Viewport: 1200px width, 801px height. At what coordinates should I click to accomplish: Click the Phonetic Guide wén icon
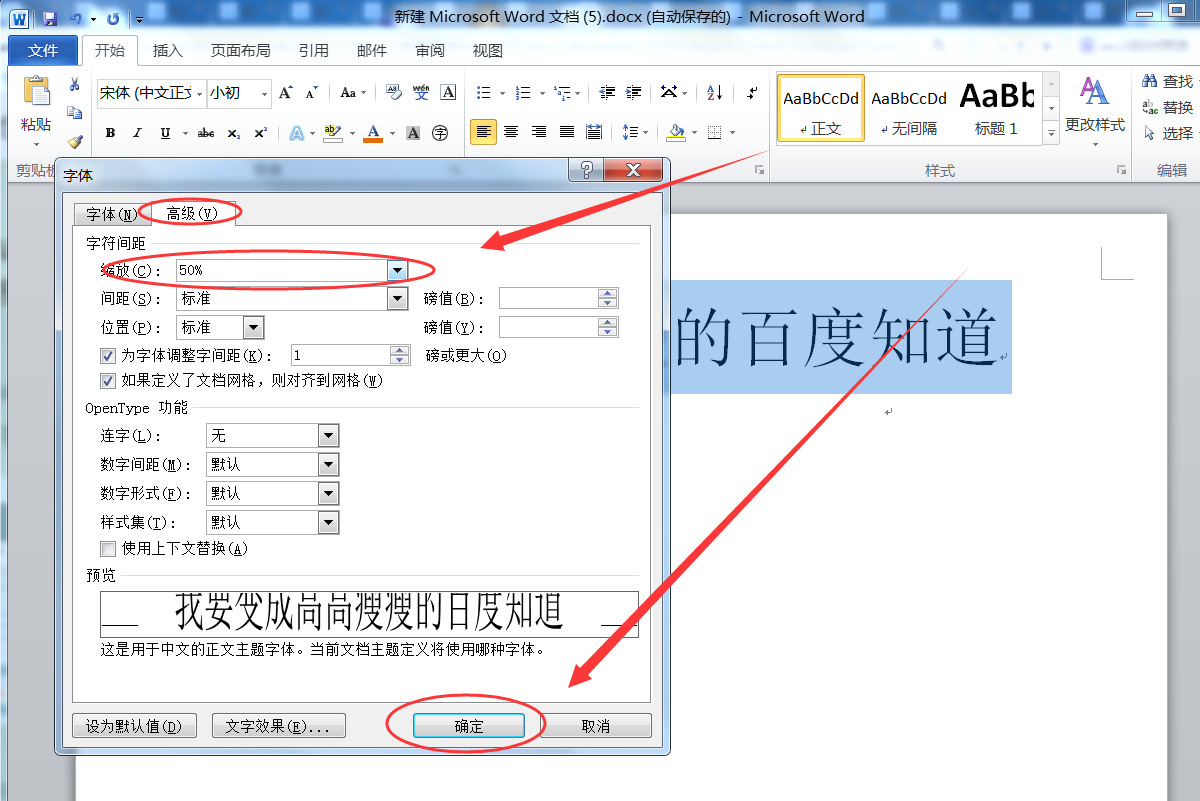pyautogui.click(x=421, y=92)
